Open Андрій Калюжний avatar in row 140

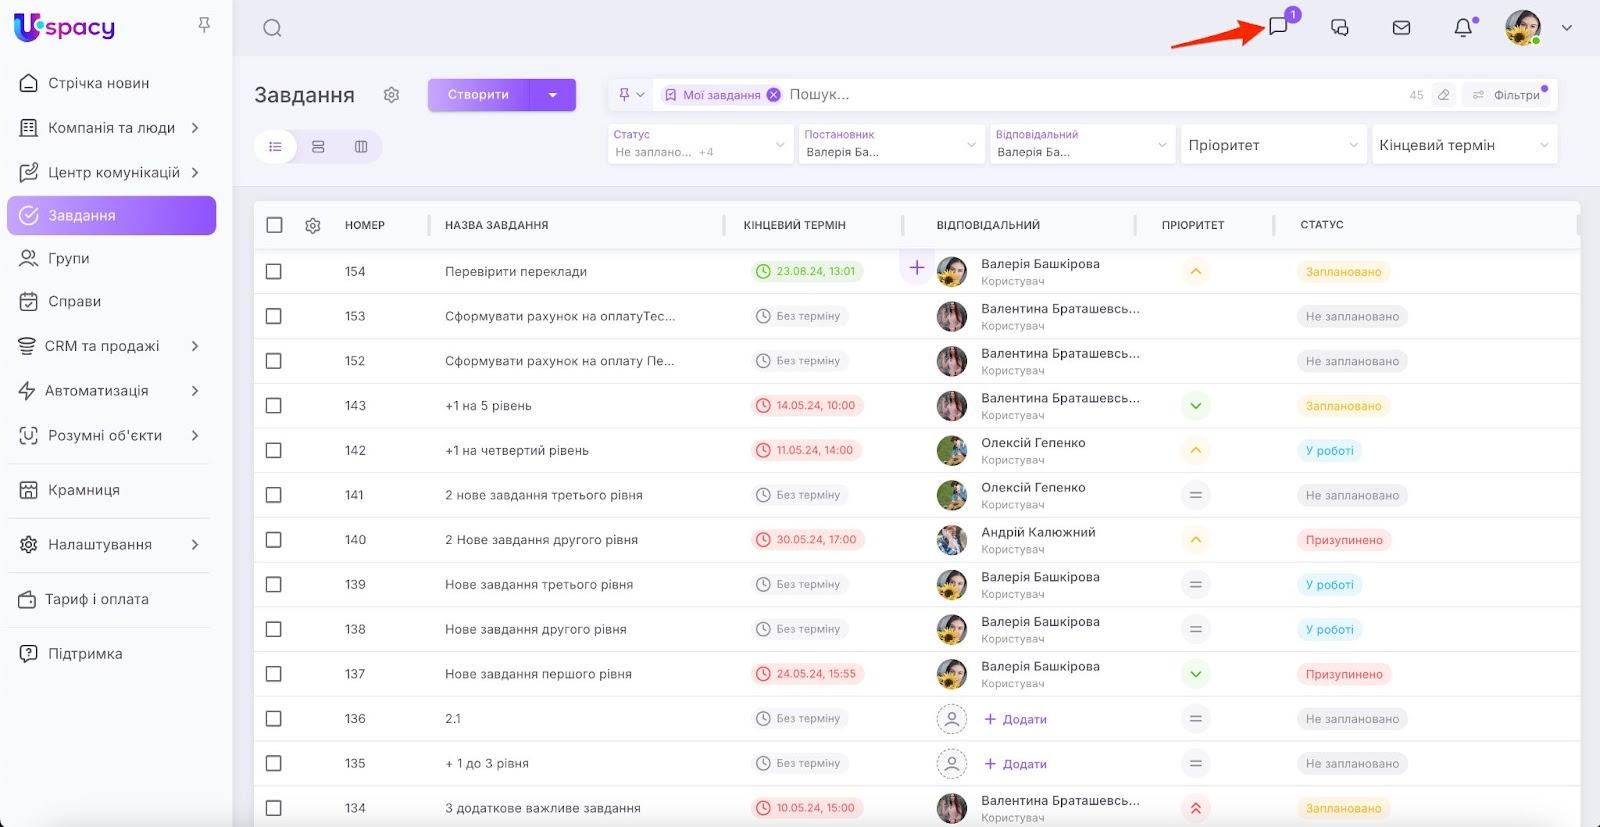coord(952,540)
